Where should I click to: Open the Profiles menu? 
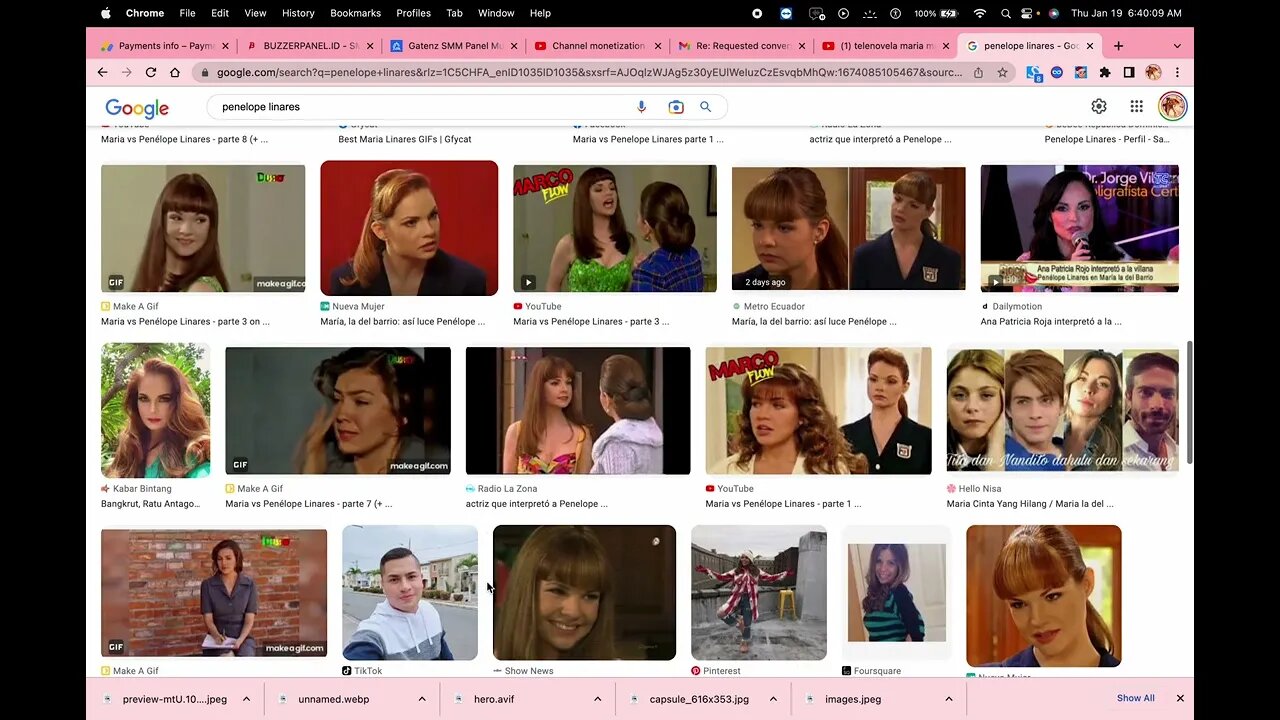tap(413, 13)
